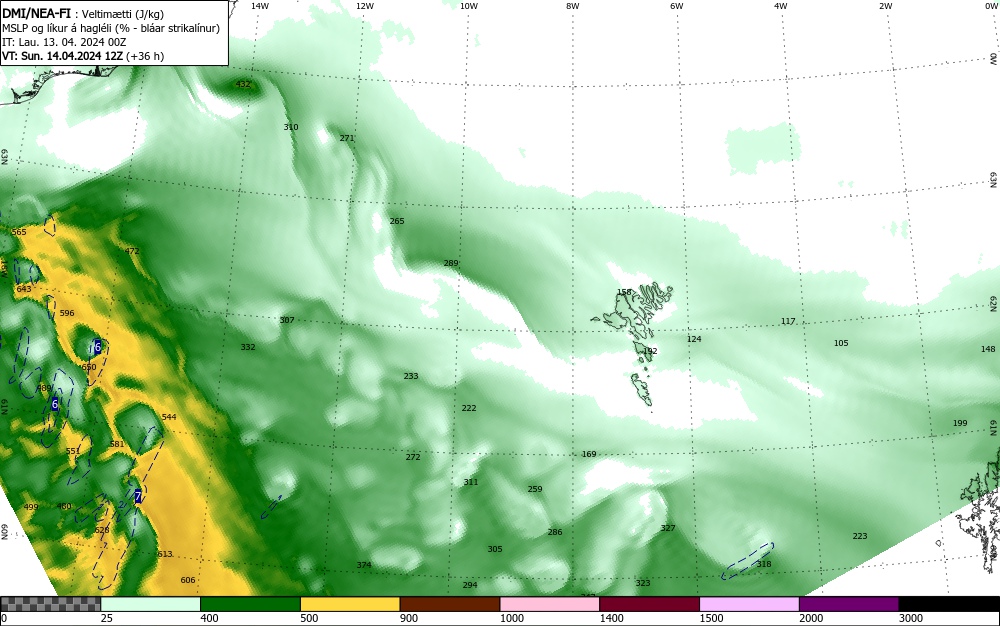Click the maroon 1400–1500 legend swatch
The height and width of the screenshot is (626, 1000).
click(x=649, y=604)
